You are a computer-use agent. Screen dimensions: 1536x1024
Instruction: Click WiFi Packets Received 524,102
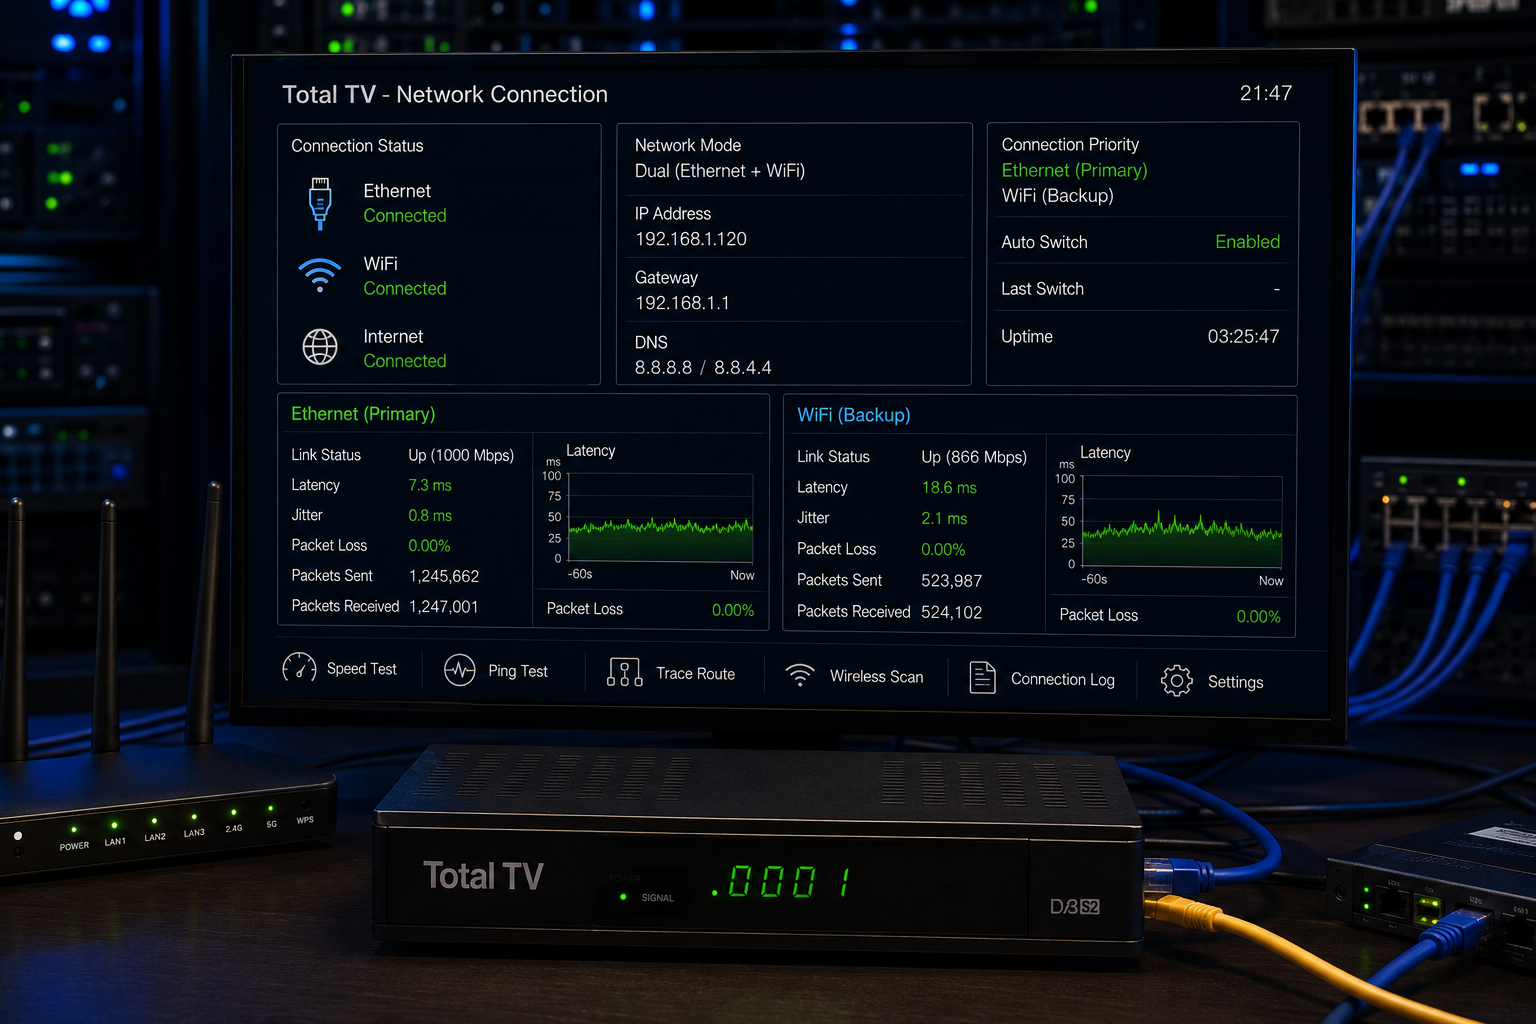click(x=952, y=612)
